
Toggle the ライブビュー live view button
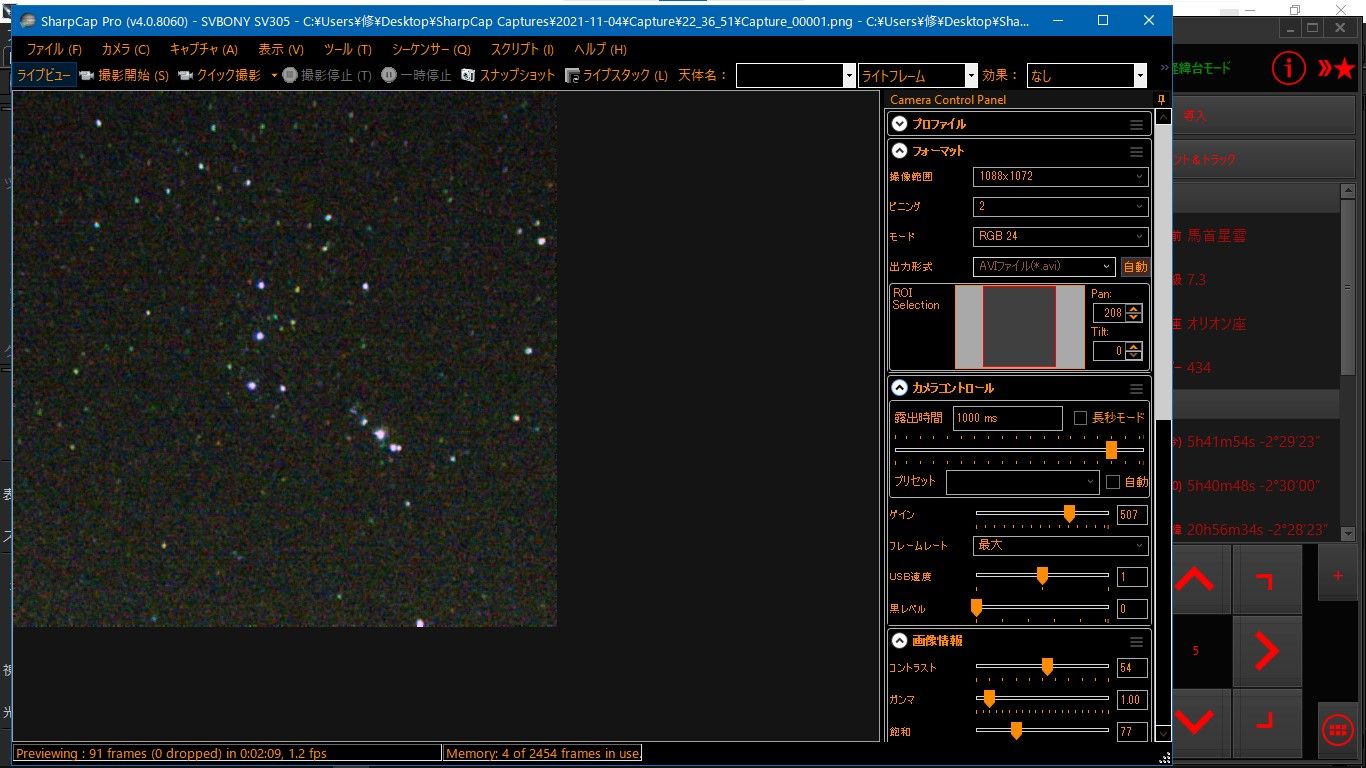click(45, 76)
